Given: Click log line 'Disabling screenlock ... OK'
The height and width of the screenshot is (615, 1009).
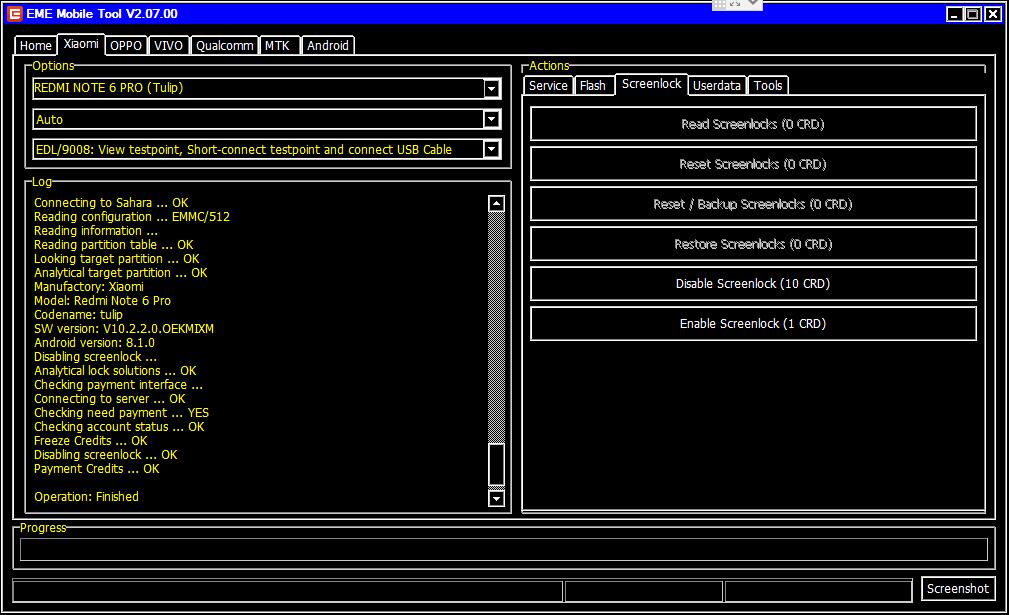Looking at the screenshot, I should (x=106, y=455).
